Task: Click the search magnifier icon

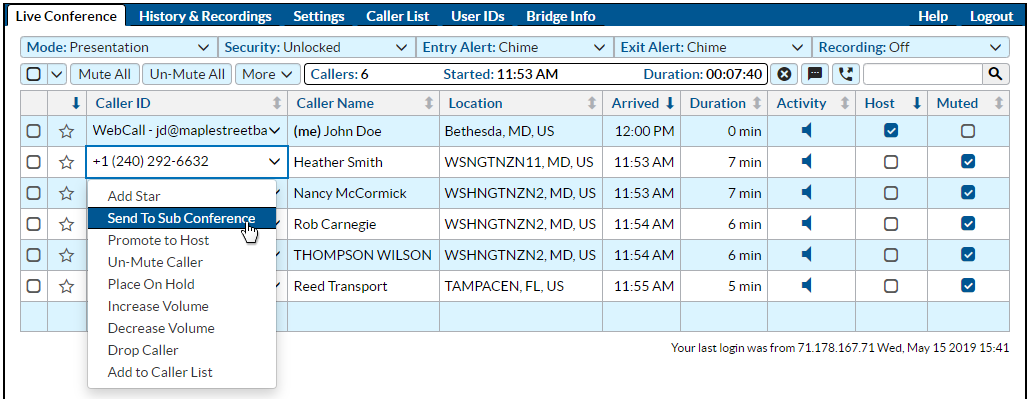Action: point(996,74)
